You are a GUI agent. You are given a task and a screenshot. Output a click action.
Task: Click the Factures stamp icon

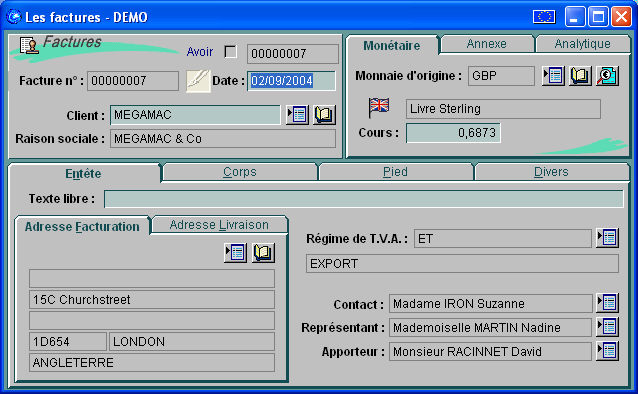(29, 46)
